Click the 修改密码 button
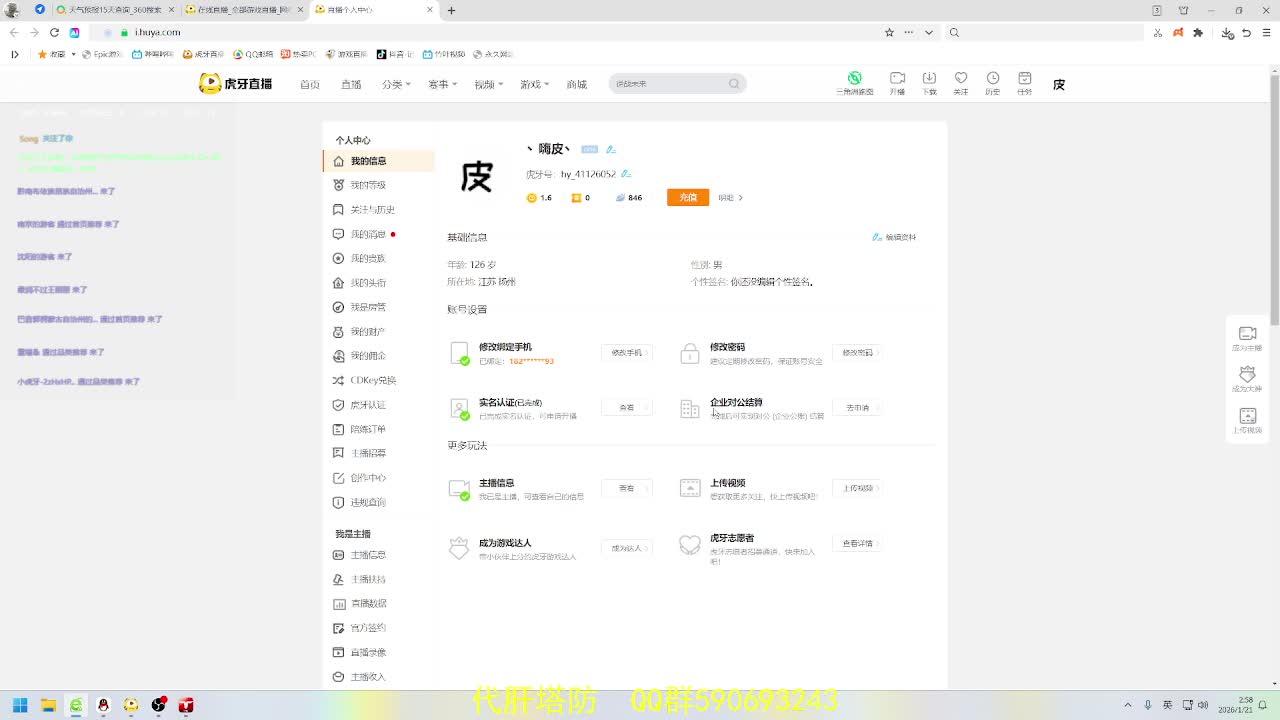This screenshot has width=1280, height=720. tap(857, 353)
